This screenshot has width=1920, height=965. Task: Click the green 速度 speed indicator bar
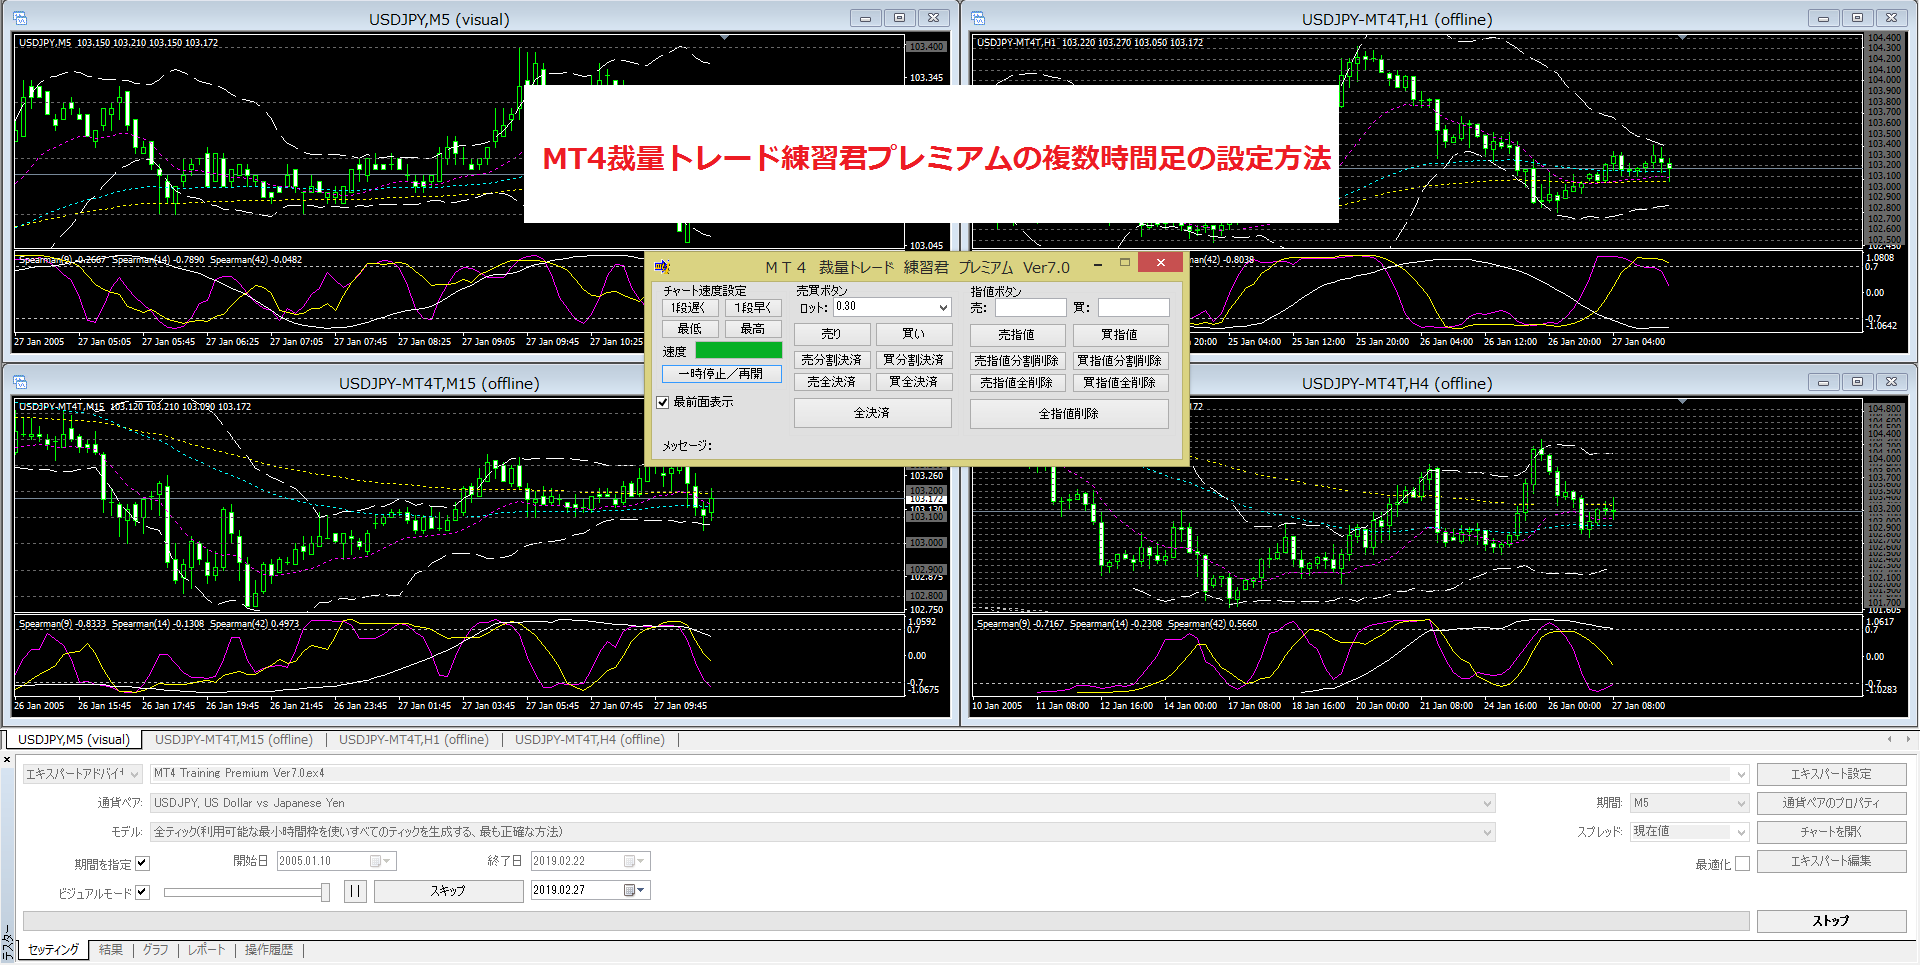point(739,350)
